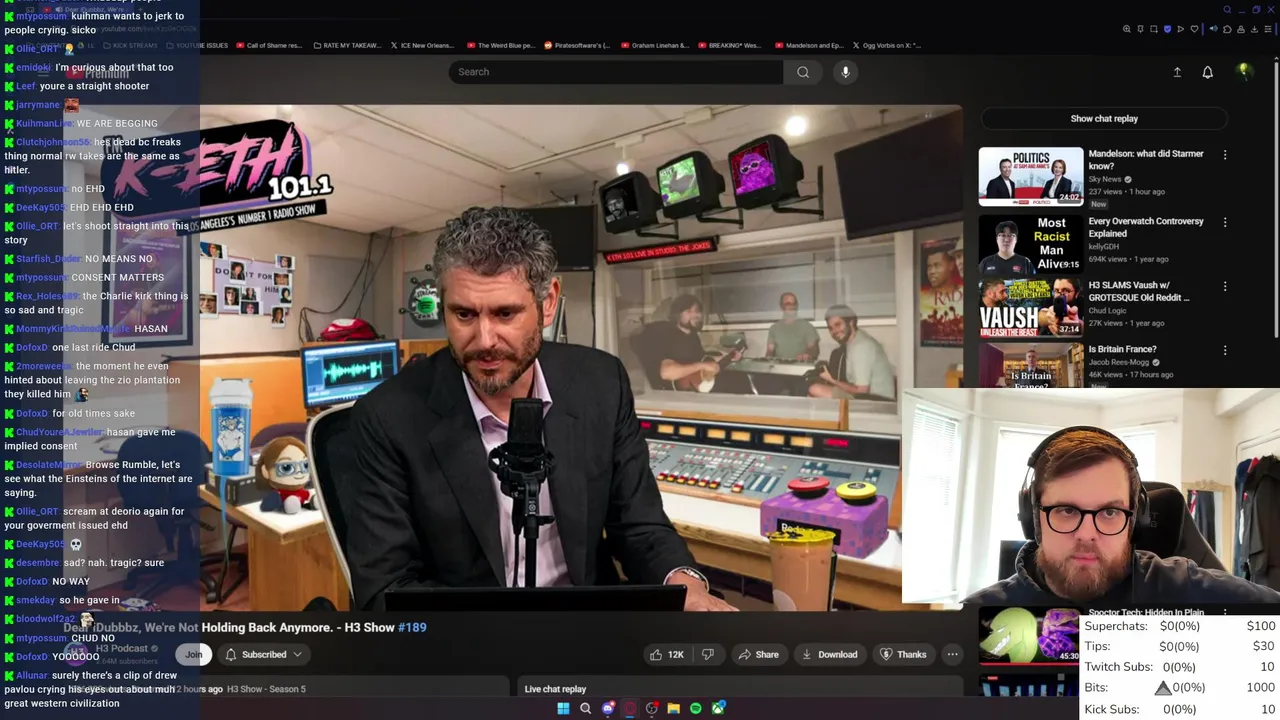Viewport: 1280px width, 720px height.
Task: Open The Weird Blue pe... bookmark
Action: [500, 45]
